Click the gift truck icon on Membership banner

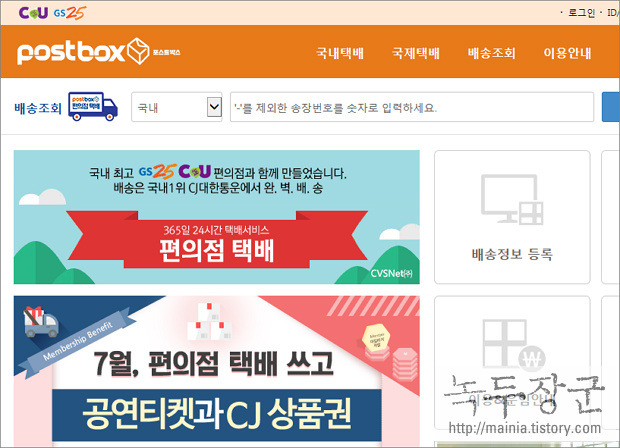pyautogui.click(x=41, y=321)
